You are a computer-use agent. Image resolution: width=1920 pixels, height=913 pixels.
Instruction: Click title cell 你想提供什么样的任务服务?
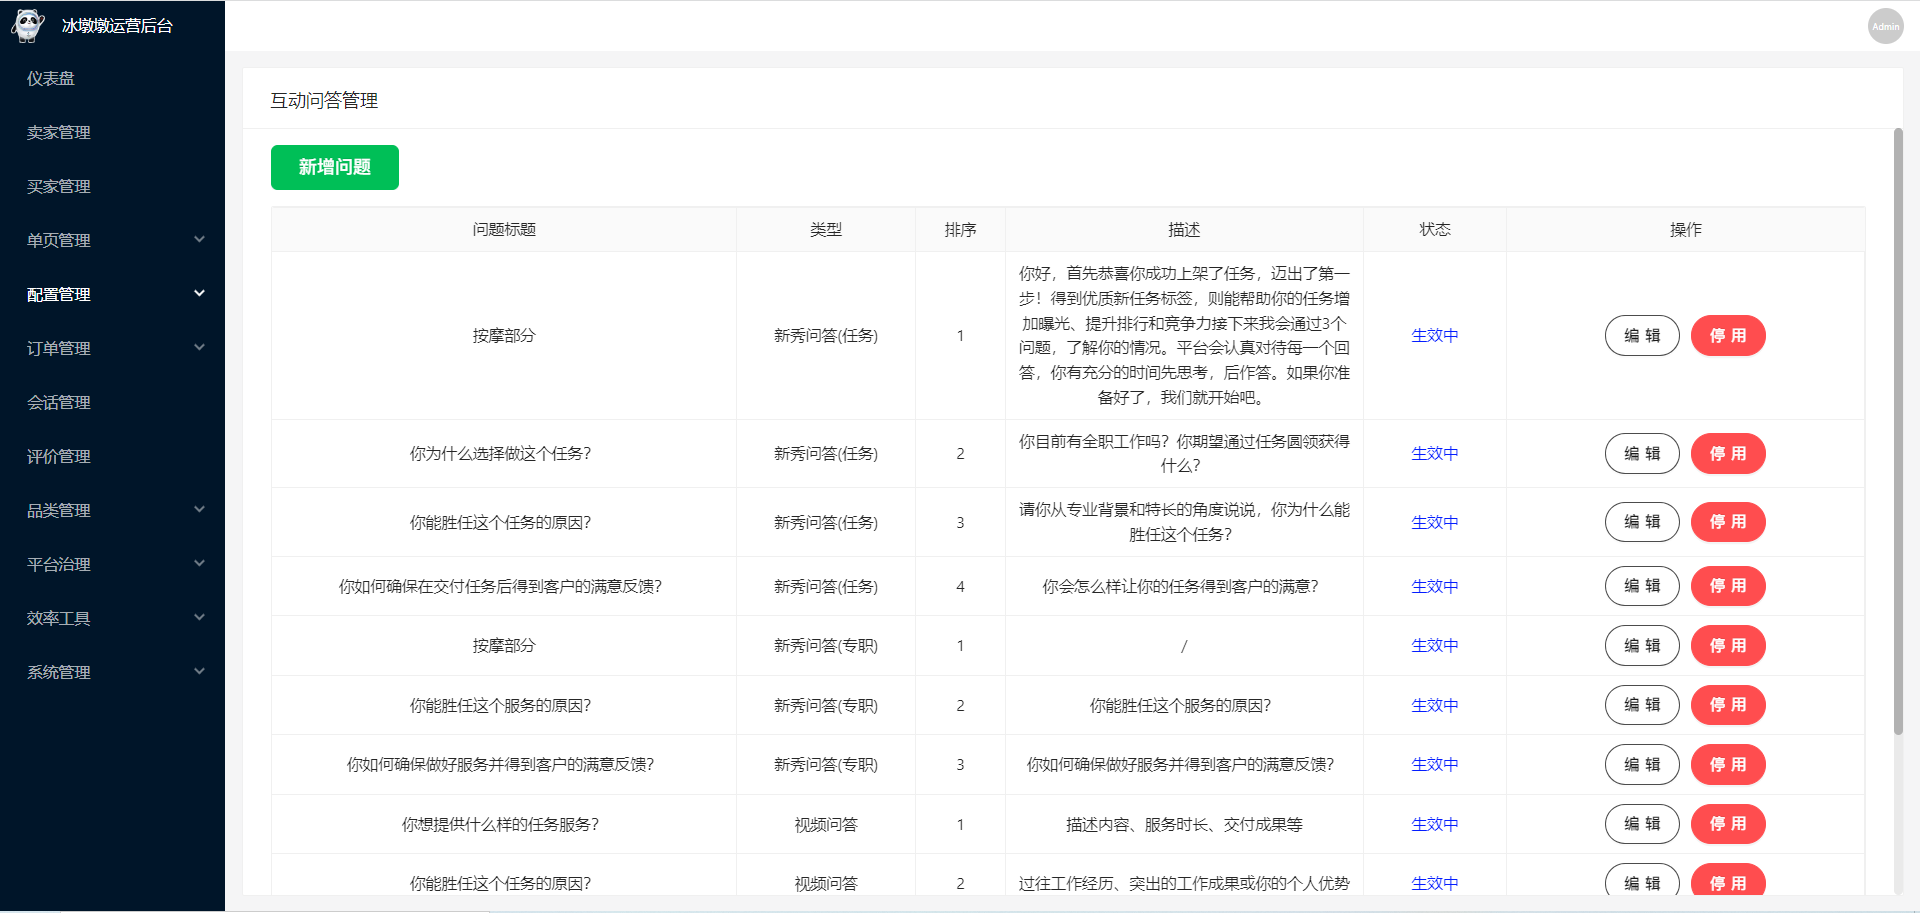501,824
